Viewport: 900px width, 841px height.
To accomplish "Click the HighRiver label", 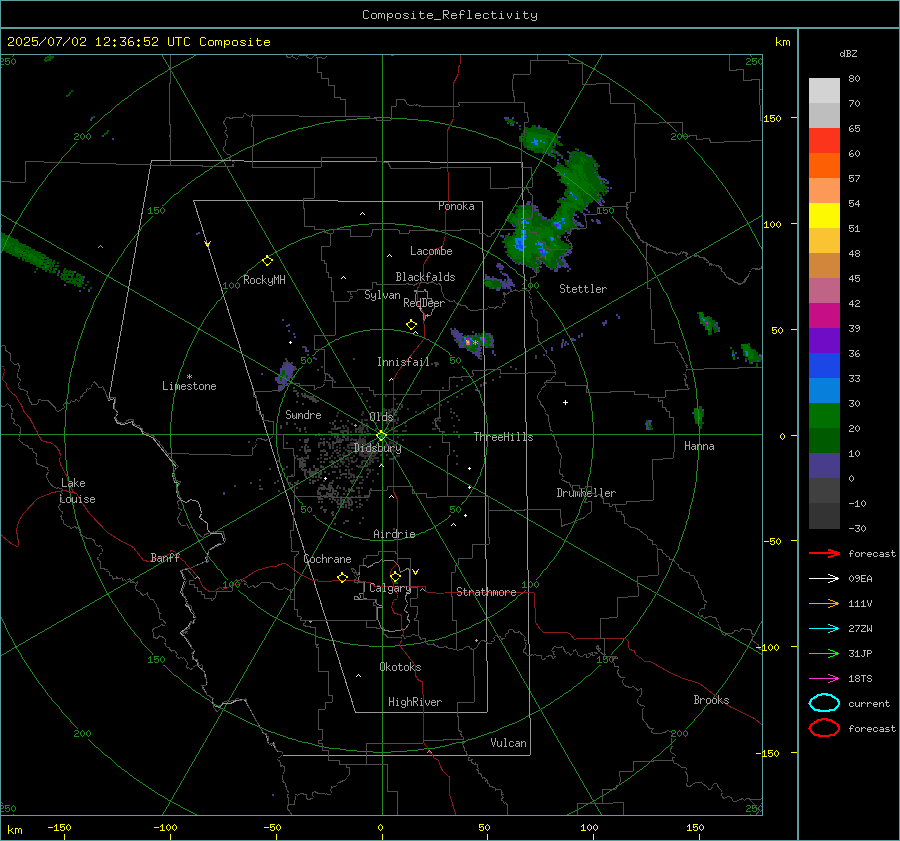I will click(415, 702).
